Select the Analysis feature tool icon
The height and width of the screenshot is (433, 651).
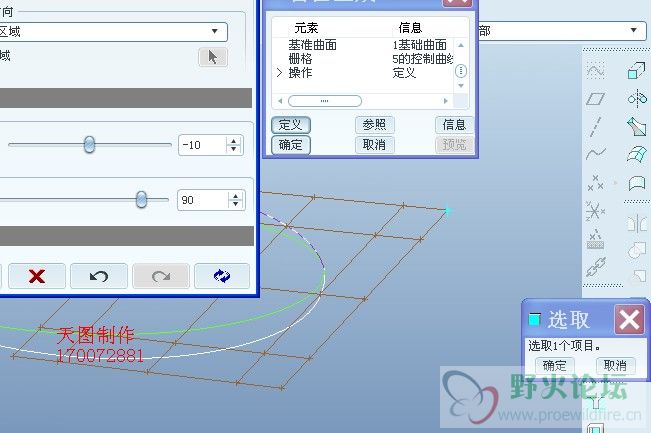click(x=595, y=239)
